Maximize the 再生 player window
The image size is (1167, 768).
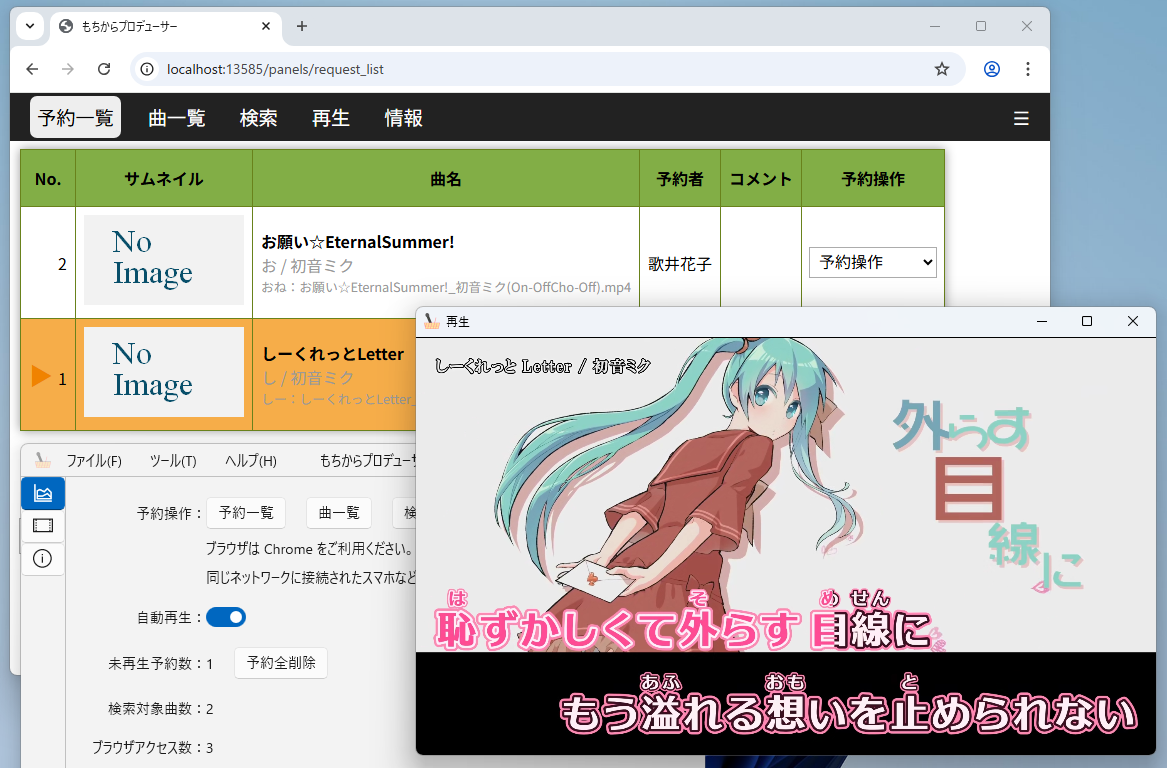click(x=1087, y=321)
